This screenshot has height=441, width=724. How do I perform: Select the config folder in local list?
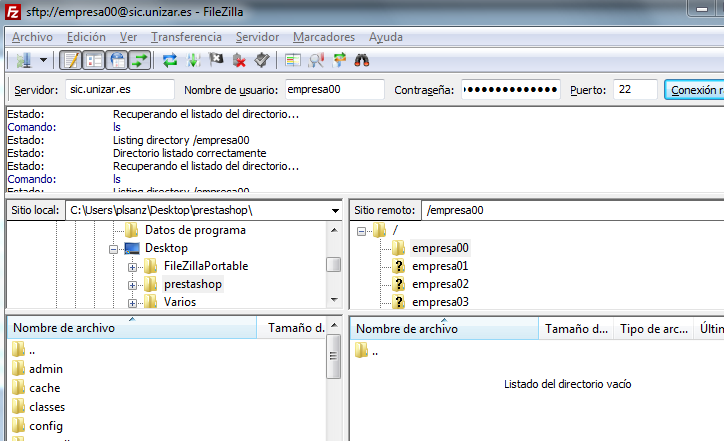[46, 426]
